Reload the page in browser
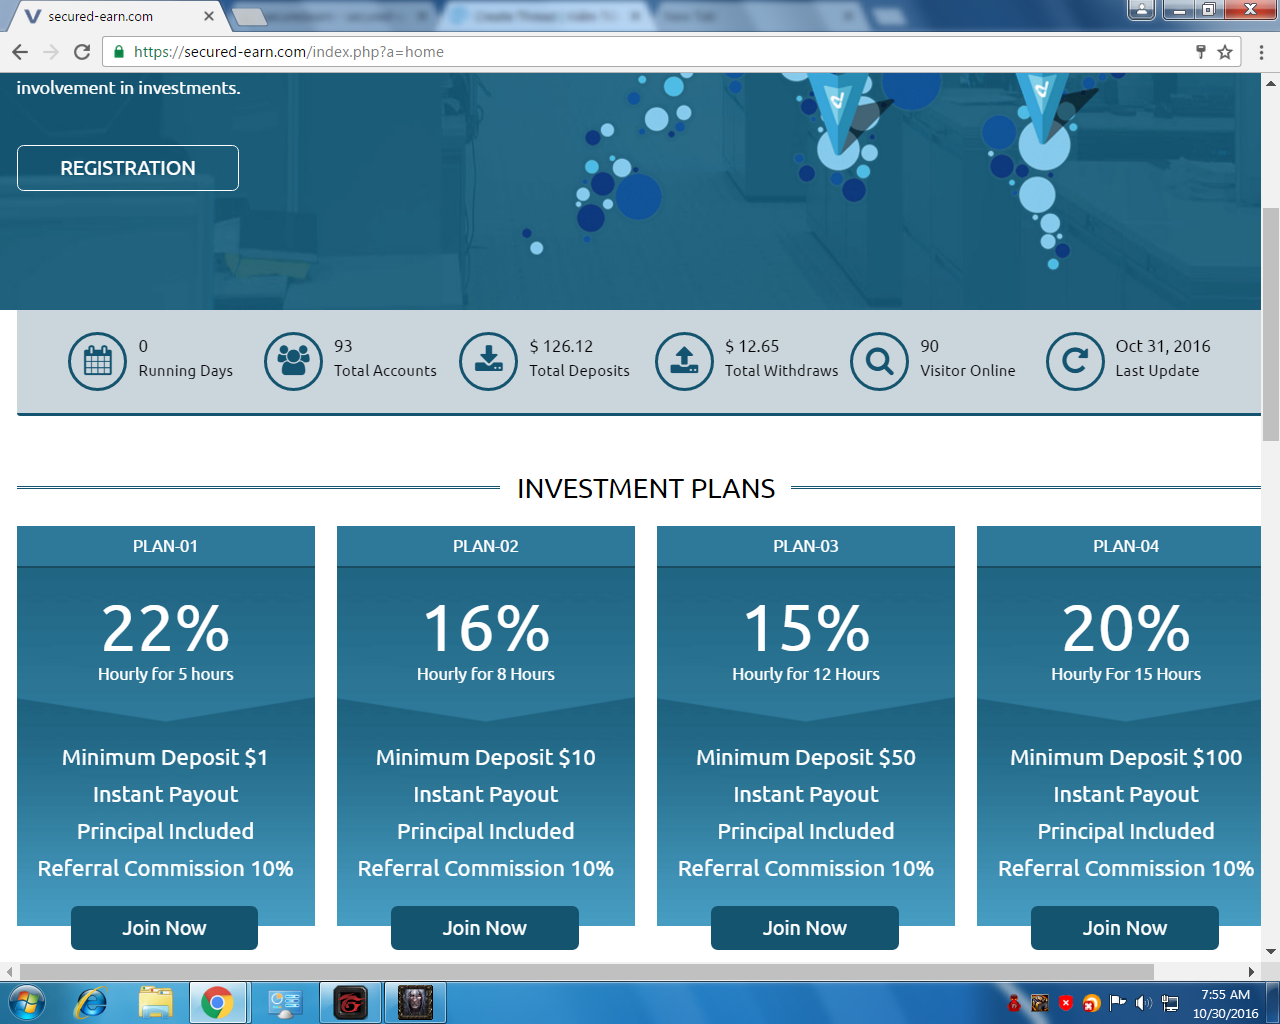 (82, 52)
